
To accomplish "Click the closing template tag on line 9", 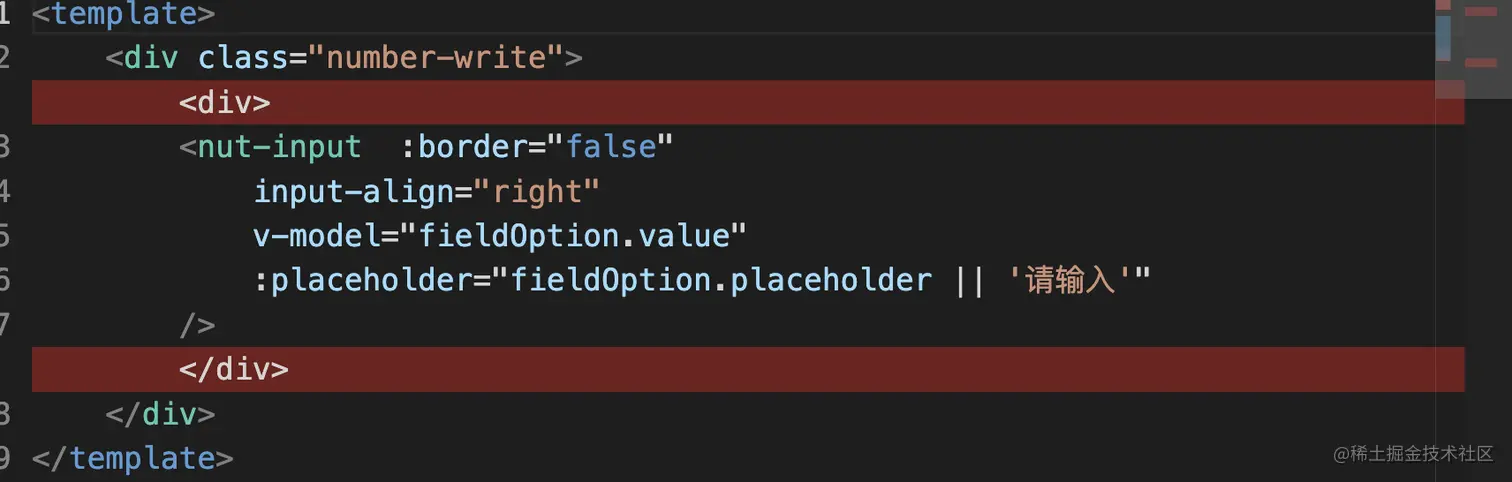I will point(132,458).
